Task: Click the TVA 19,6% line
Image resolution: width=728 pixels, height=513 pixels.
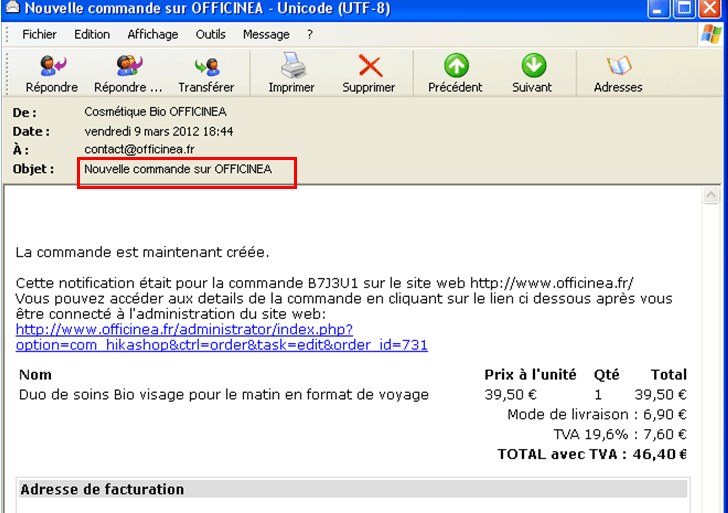Action: point(620,435)
